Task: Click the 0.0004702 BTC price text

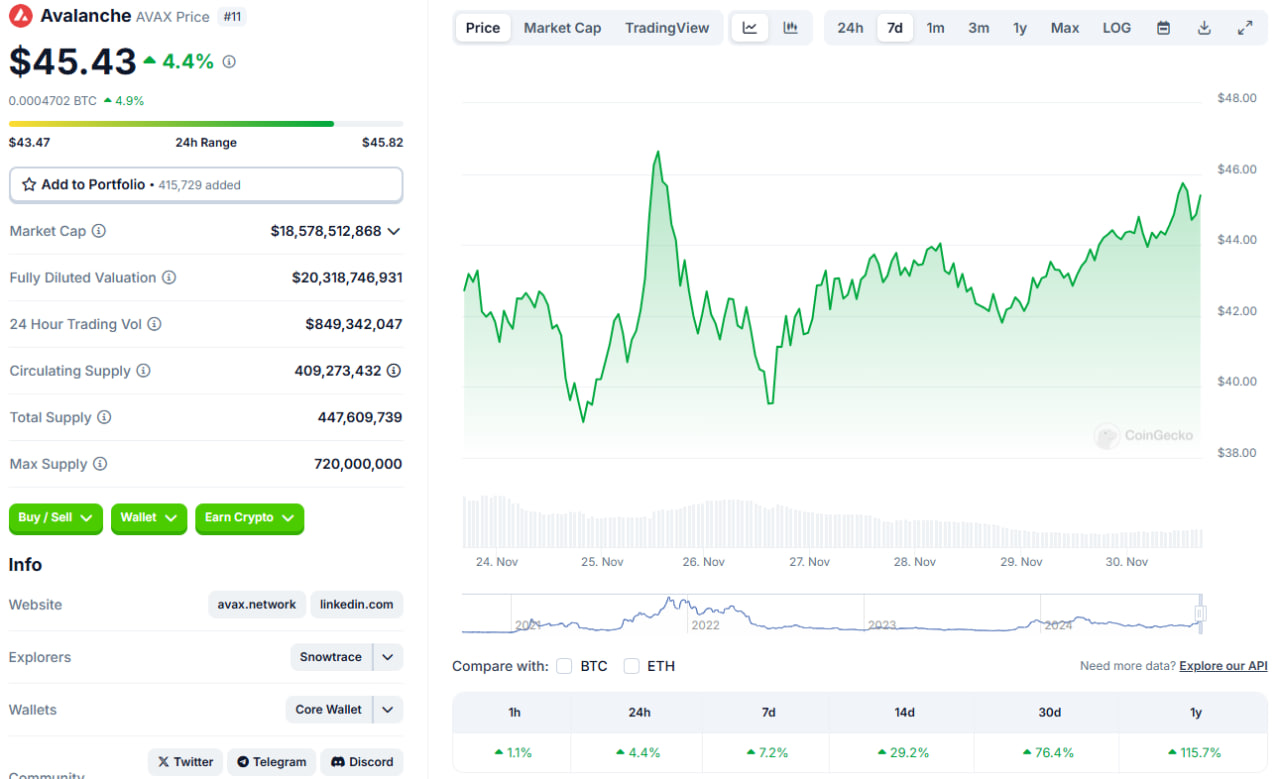Action: pos(53,101)
